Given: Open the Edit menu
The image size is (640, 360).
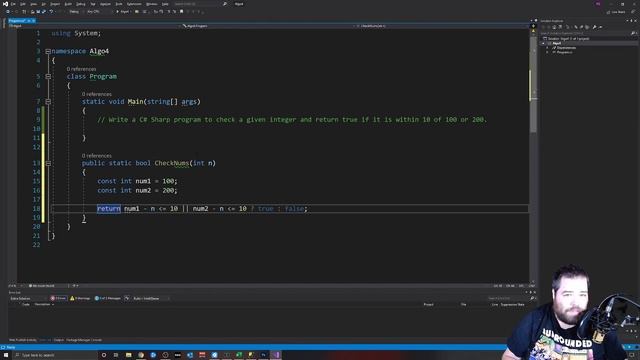Looking at the screenshot, I should pos(23,4).
